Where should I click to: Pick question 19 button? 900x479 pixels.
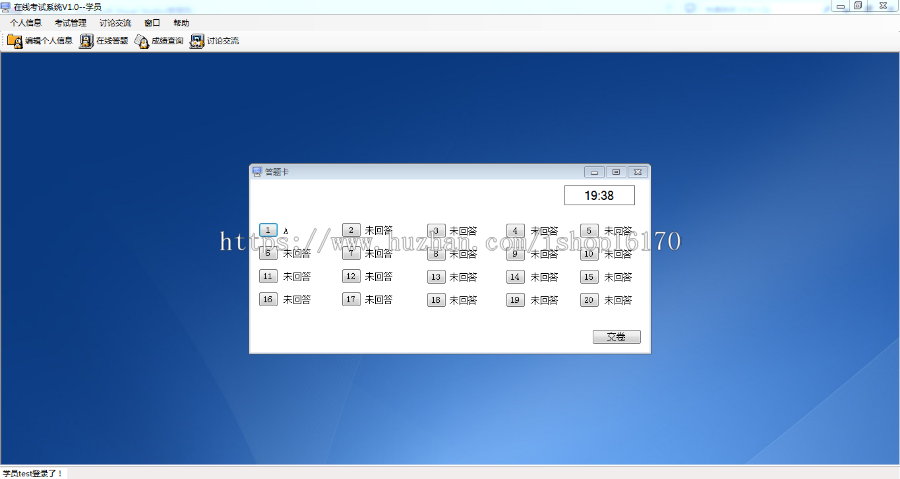point(515,300)
